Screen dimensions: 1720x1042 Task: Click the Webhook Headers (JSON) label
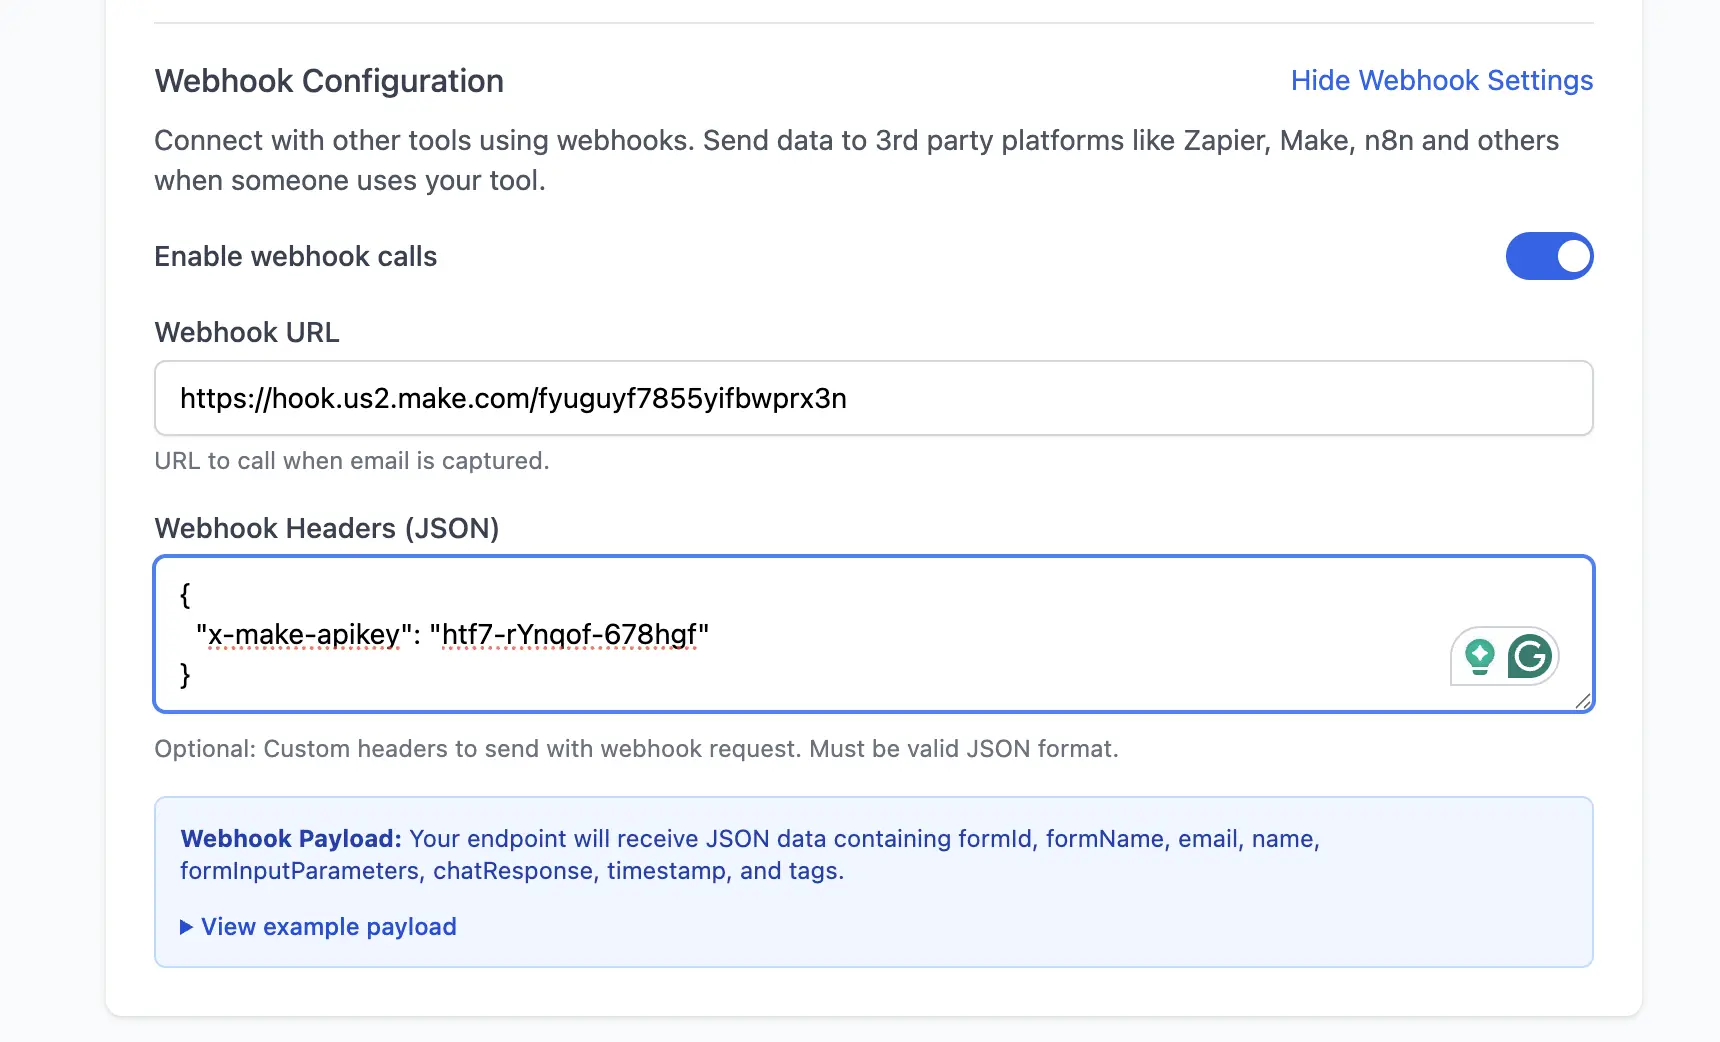(327, 528)
